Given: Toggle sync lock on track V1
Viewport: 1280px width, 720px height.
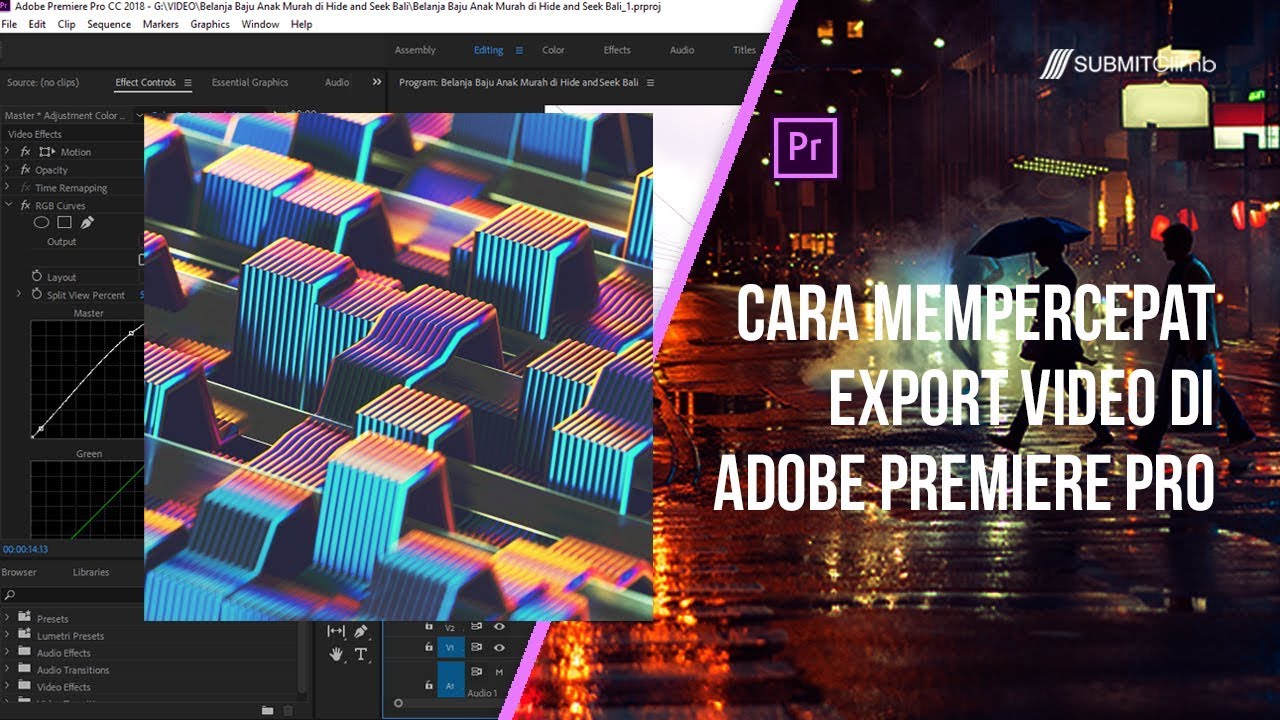Looking at the screenshot, I should tap(476, 648).
